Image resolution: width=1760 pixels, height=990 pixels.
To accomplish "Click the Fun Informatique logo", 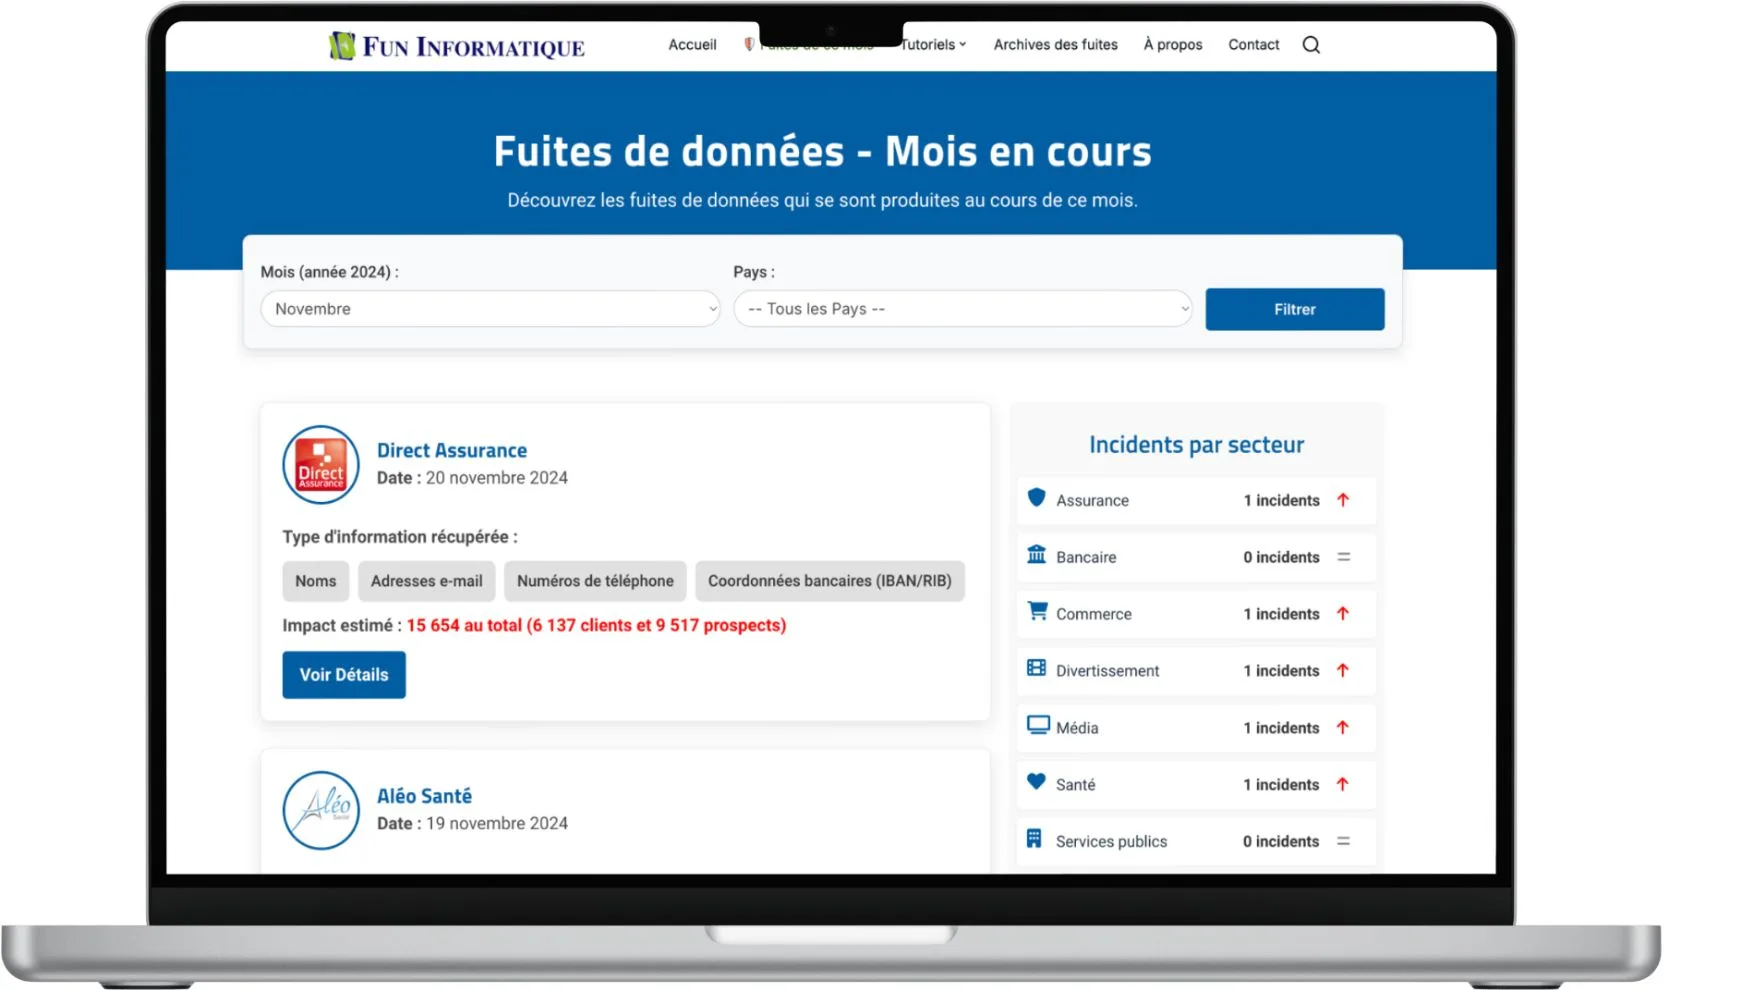I will 457,46.
